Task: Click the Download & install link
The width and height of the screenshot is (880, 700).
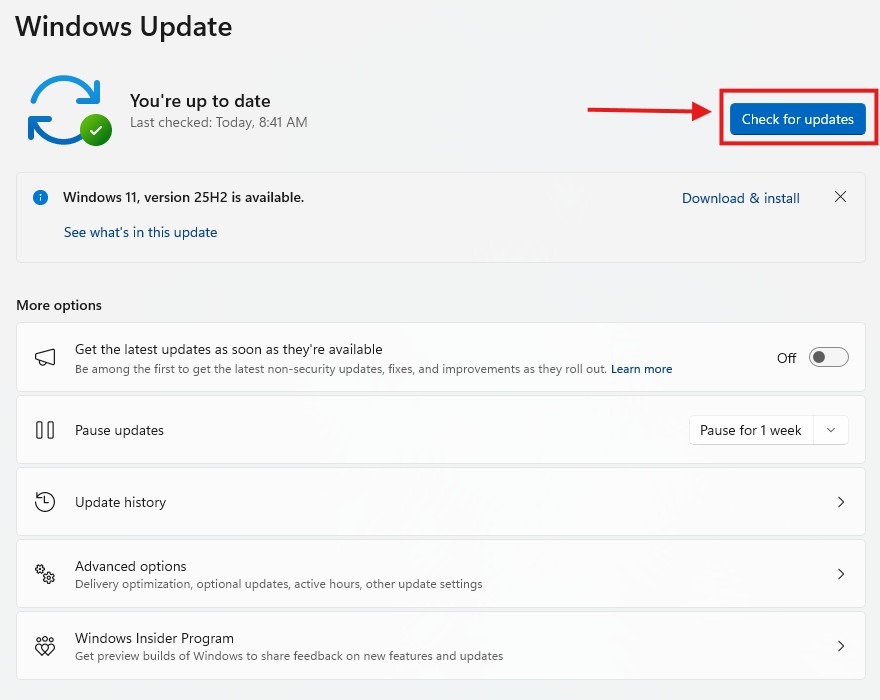Action: click(x=740, y=198)
